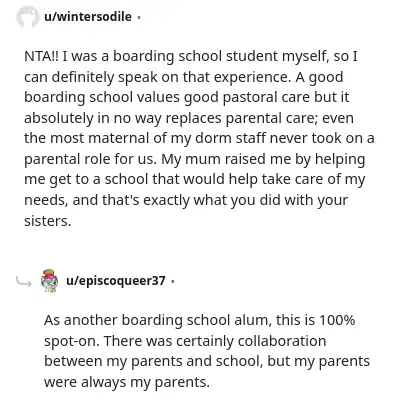Click the line starting 'me get to a school'

pos(195,180)
